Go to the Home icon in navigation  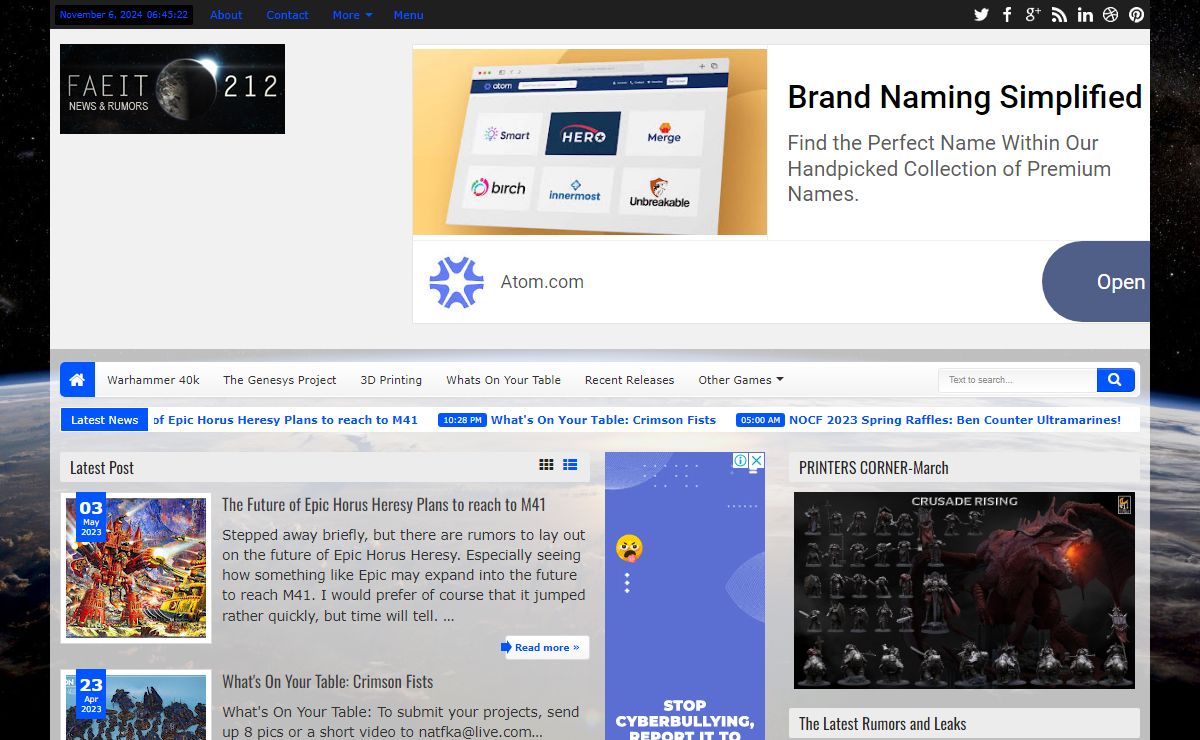tap(77, 380)
